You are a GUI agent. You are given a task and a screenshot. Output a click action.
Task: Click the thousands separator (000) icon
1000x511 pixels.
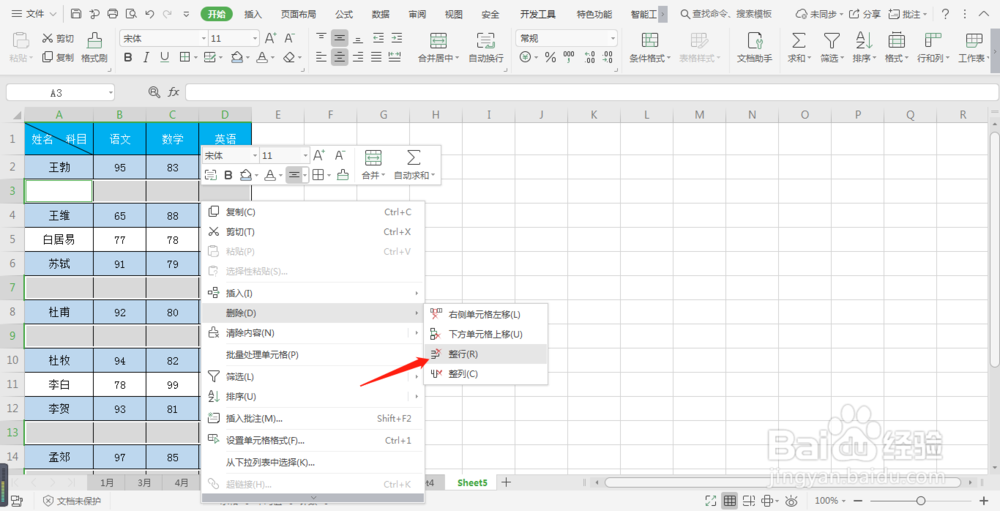click(569, 57)
